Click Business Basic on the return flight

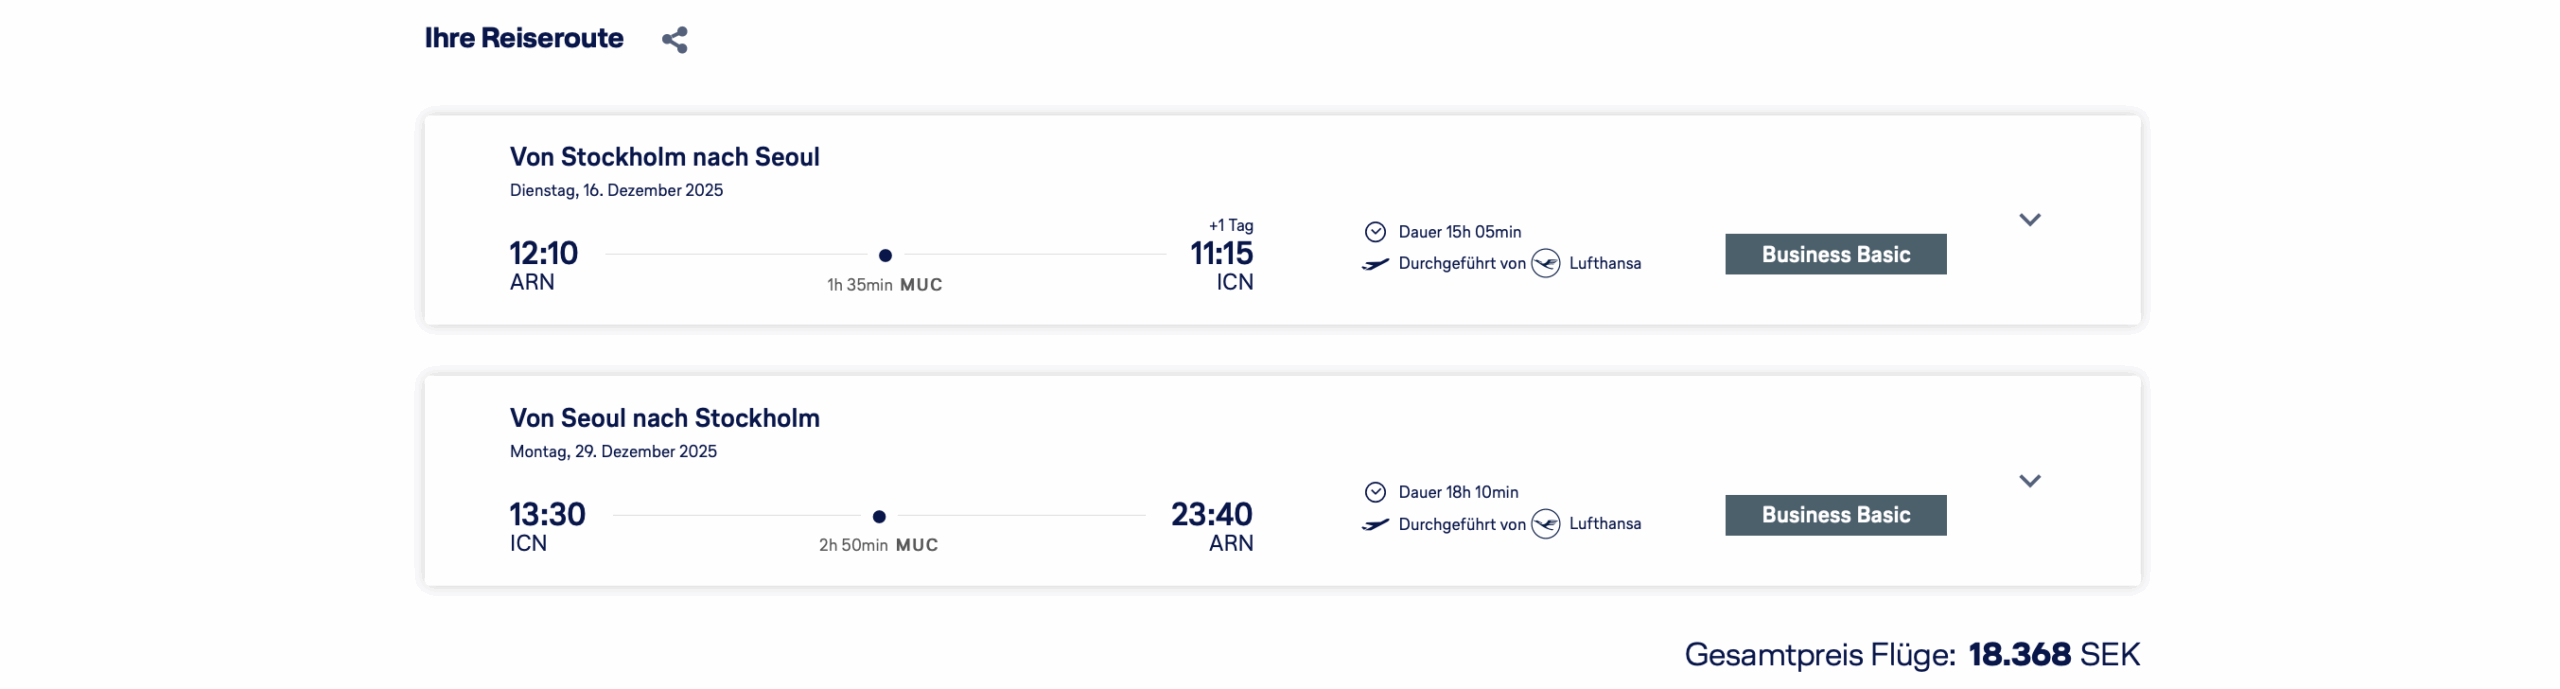[1835, 515]
